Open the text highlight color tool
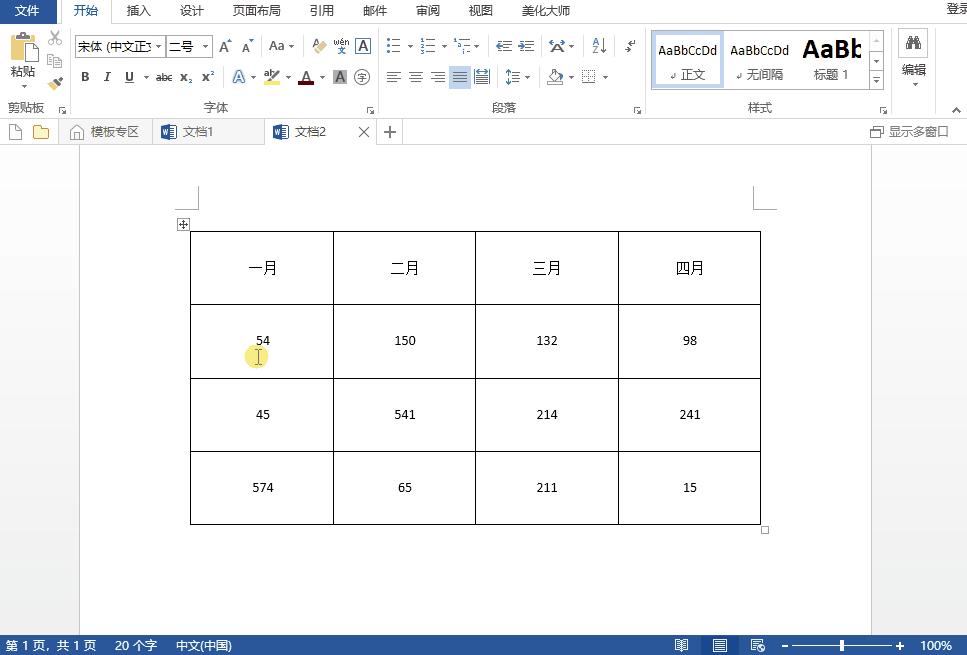 click(270, 77)
